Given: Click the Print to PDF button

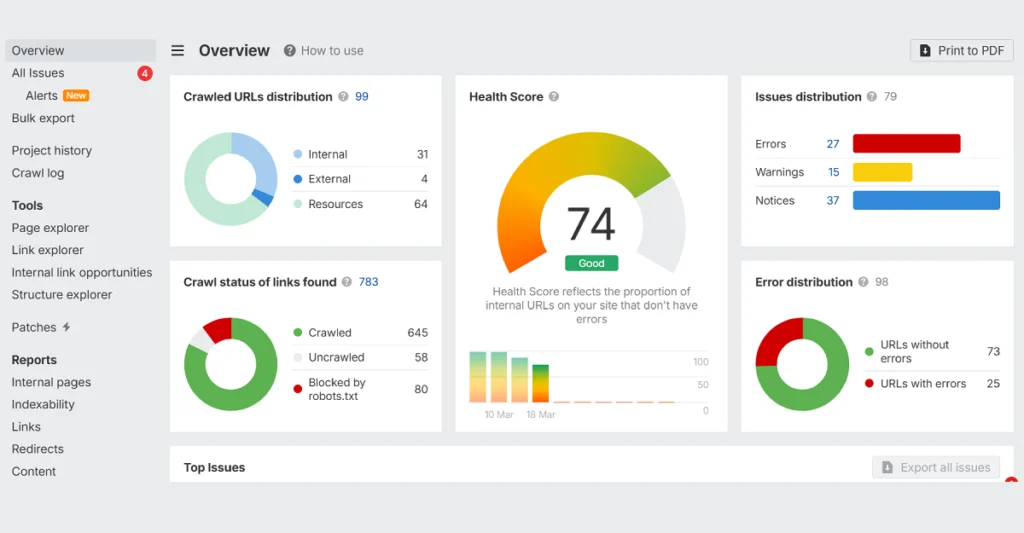Looking at the screenshot, I should click(961, 50).
